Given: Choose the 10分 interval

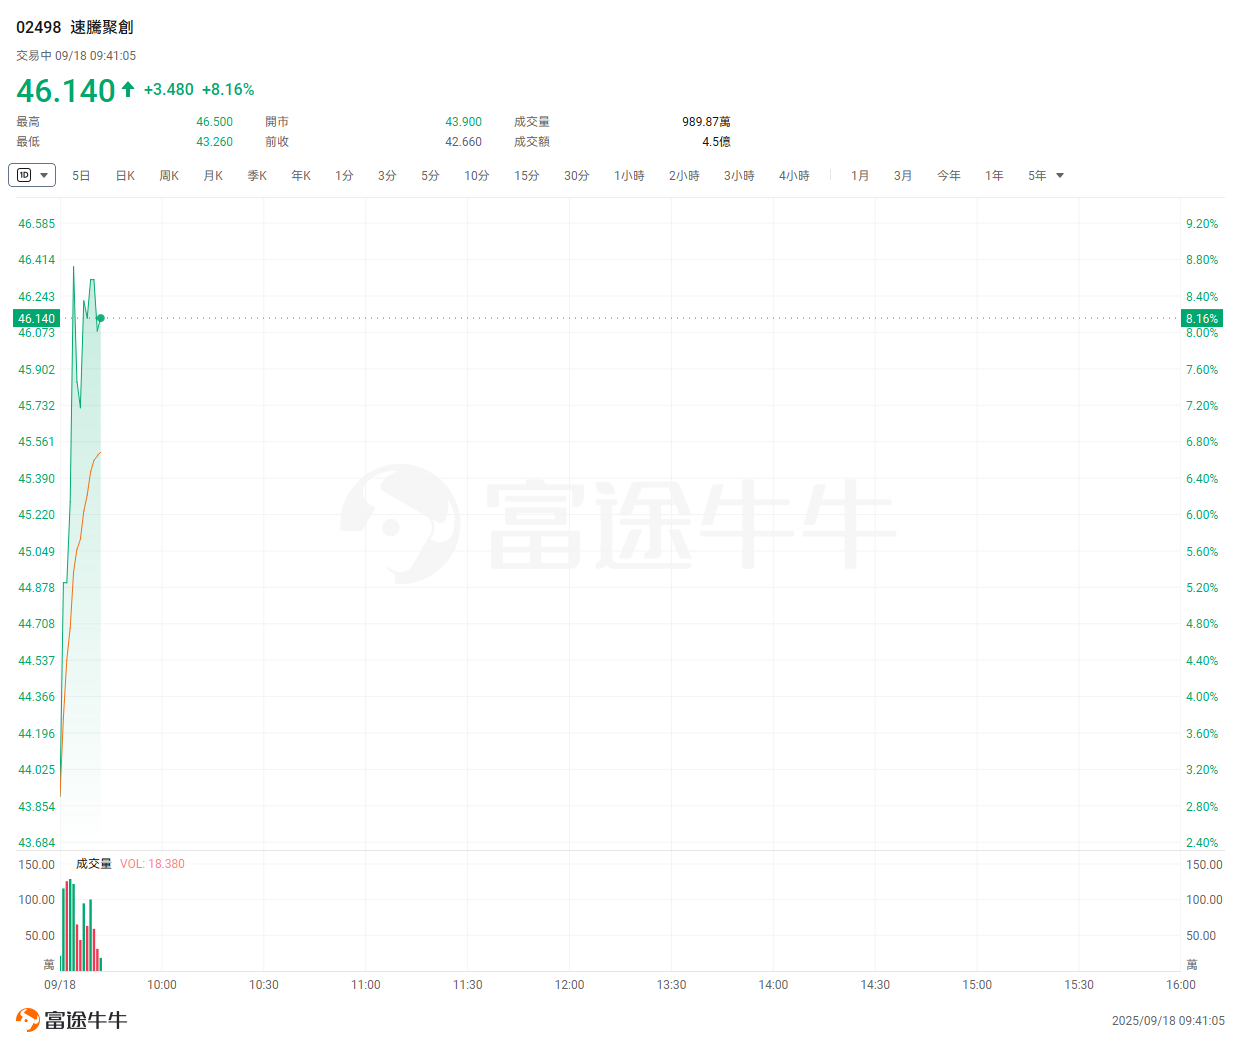Looking at the screenshot, I should (x=477, y=176).
